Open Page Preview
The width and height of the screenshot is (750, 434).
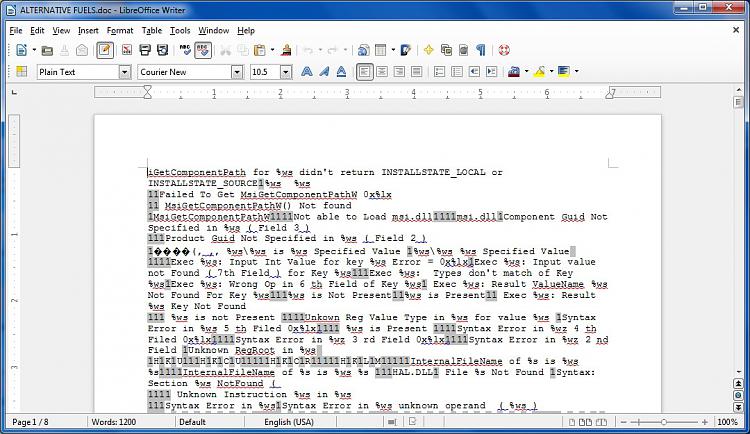tap(163, 50)
